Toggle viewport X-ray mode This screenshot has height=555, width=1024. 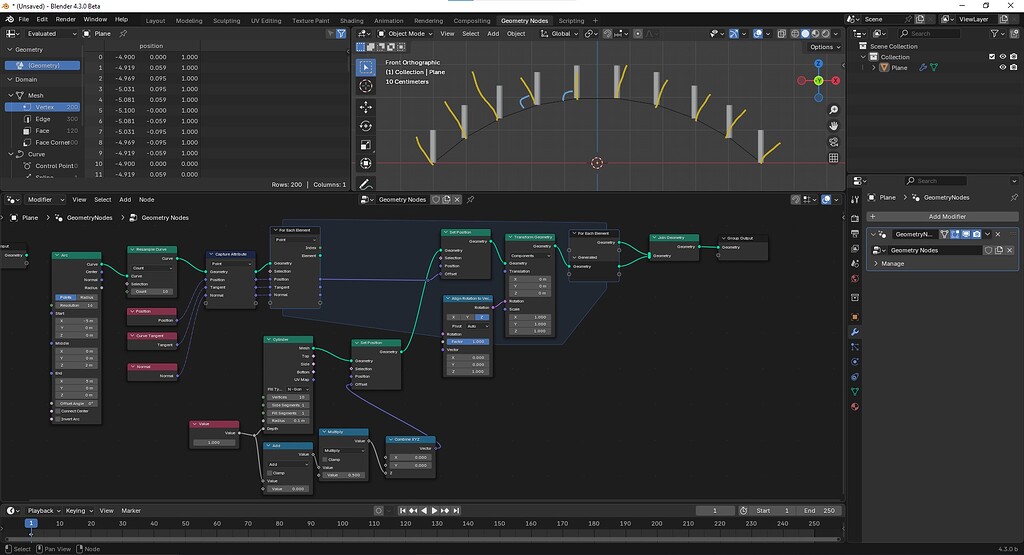point(782,33)
